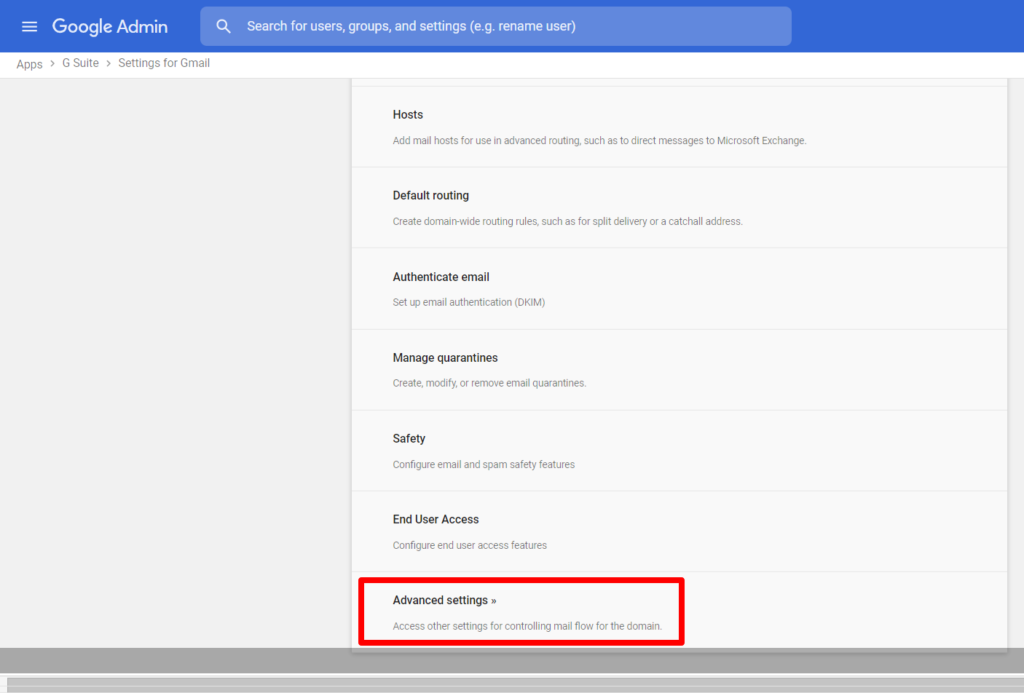1024x693 pixels.
Task: Click the Configure end user access features description
Action: point(470,545)
